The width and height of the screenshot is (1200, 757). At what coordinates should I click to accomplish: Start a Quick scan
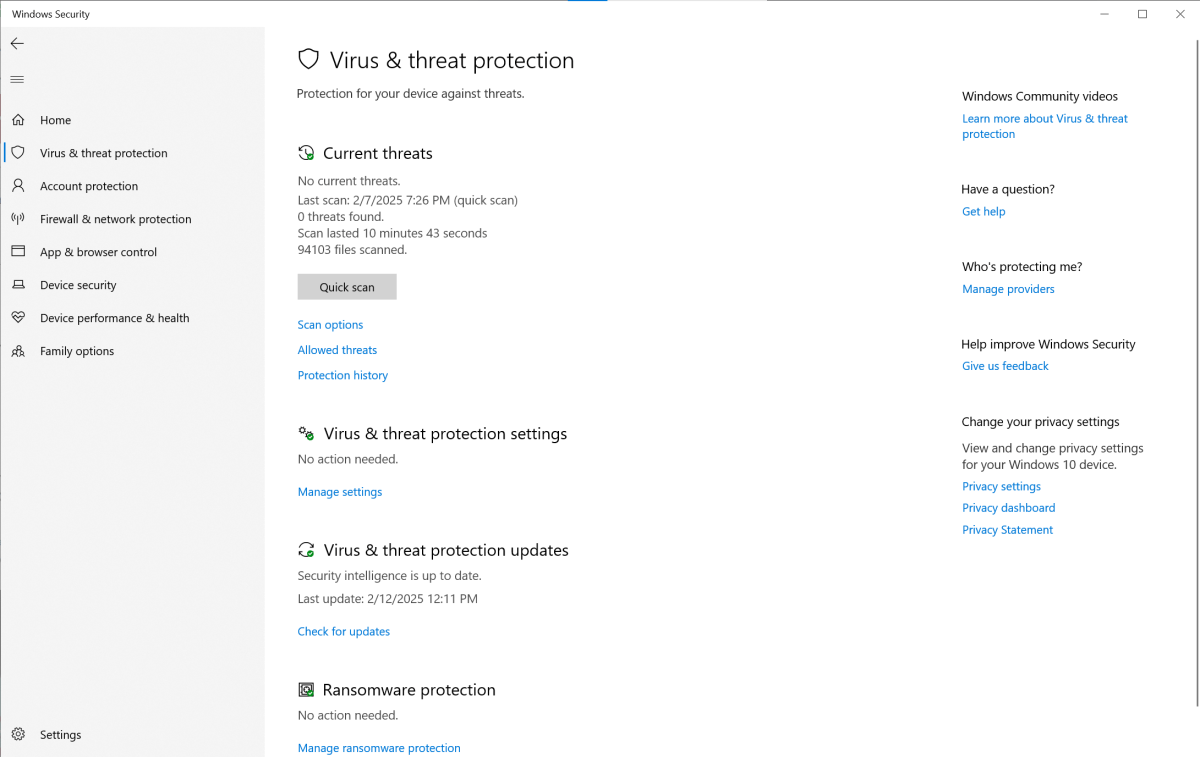347,287
